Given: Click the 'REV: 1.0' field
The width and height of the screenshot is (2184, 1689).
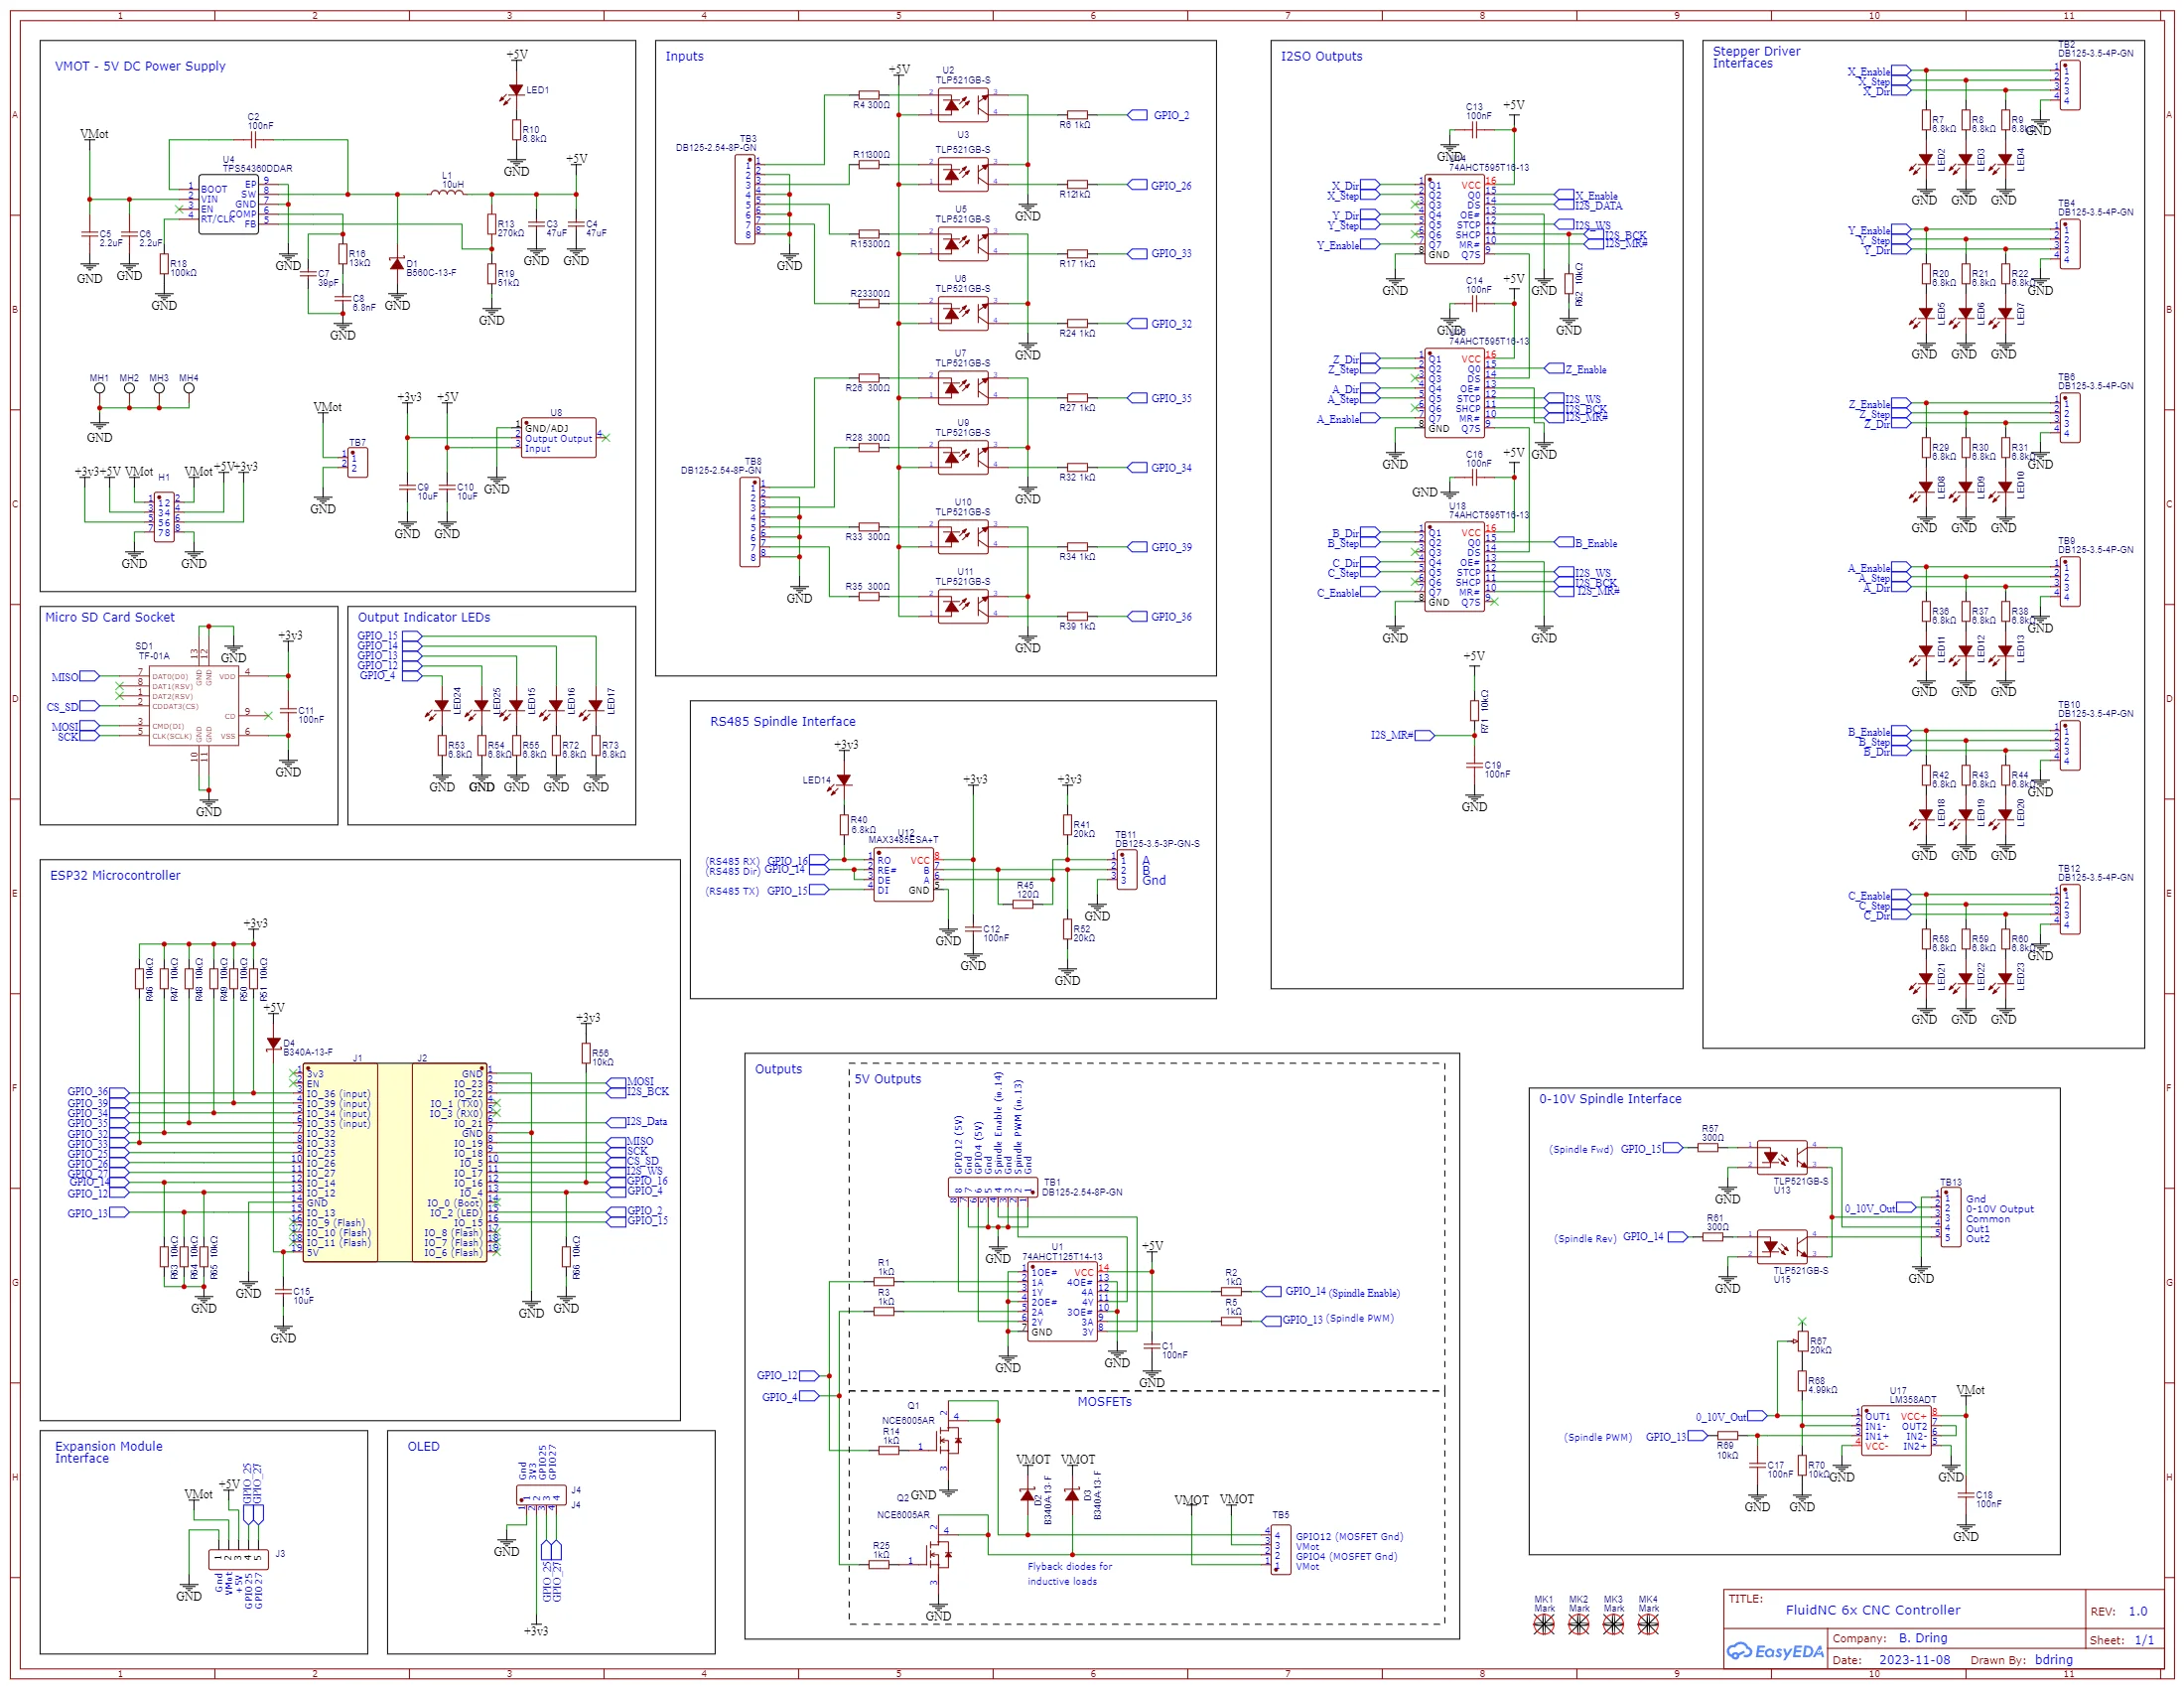Looking at the screenshot, I should pyautogui.click(x=2119, y=1611).
